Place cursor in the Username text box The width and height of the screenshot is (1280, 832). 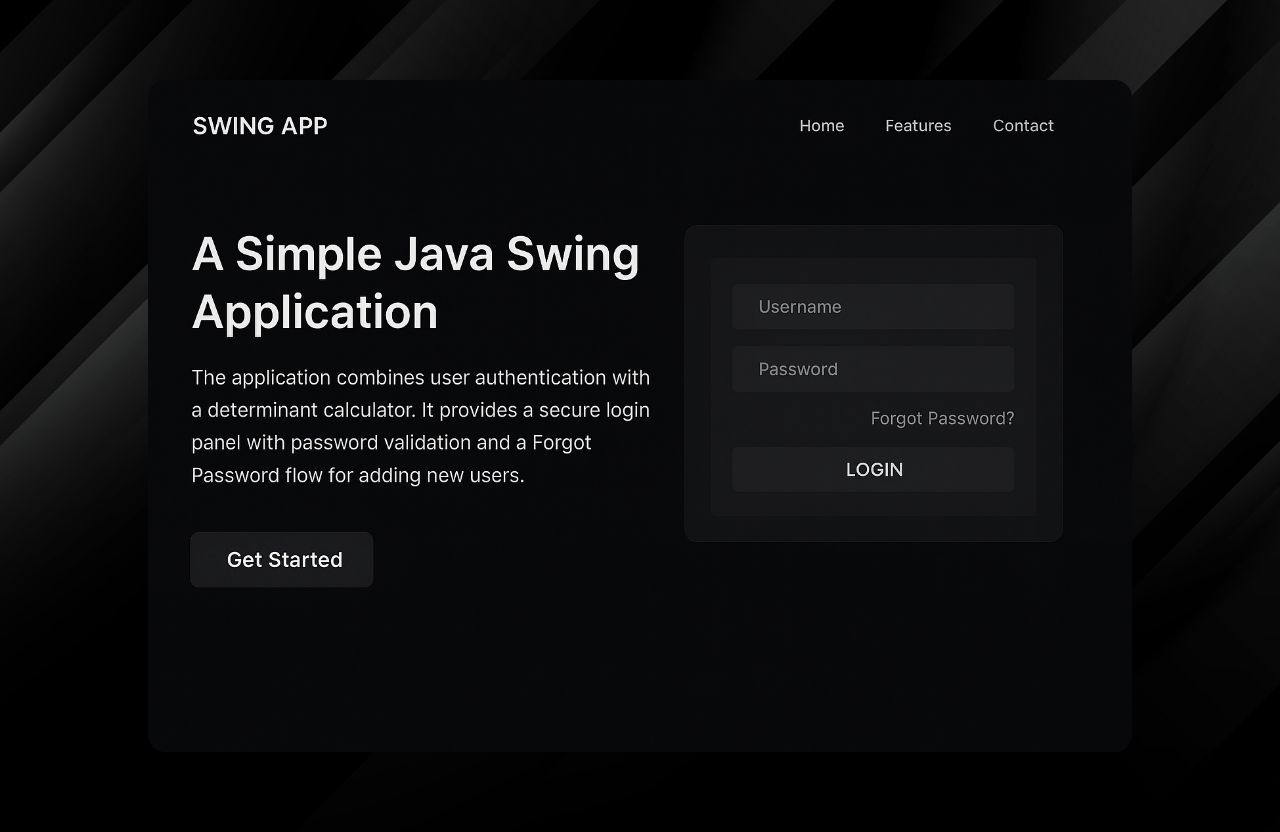873,307
